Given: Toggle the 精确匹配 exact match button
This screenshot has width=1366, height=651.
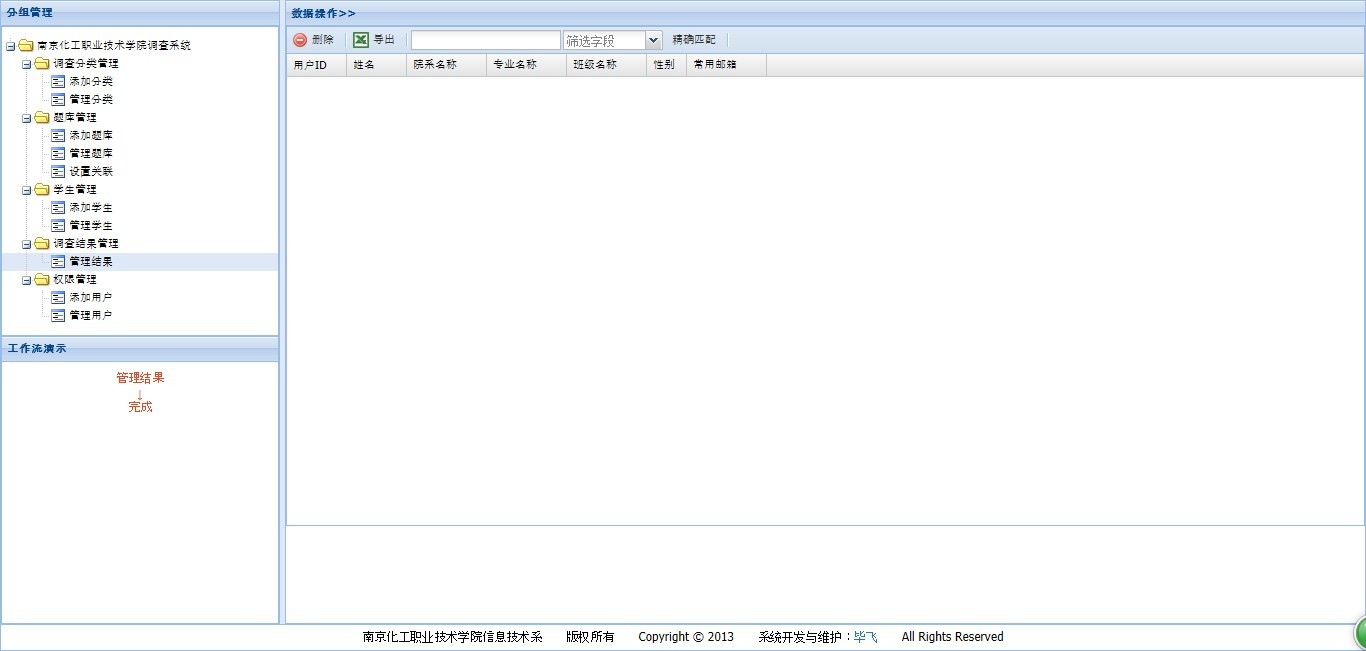Looking at the screenshot, I should tap(694, 40).
